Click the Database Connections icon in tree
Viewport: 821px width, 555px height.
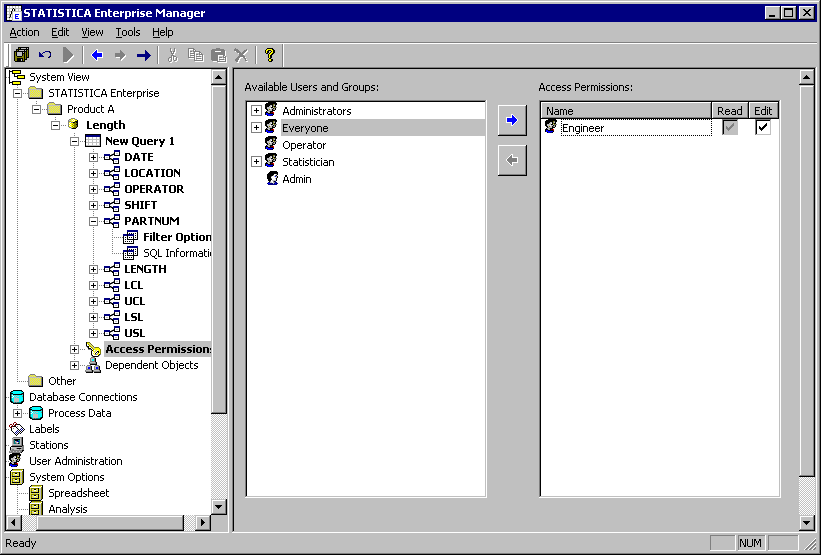[17, 397]
